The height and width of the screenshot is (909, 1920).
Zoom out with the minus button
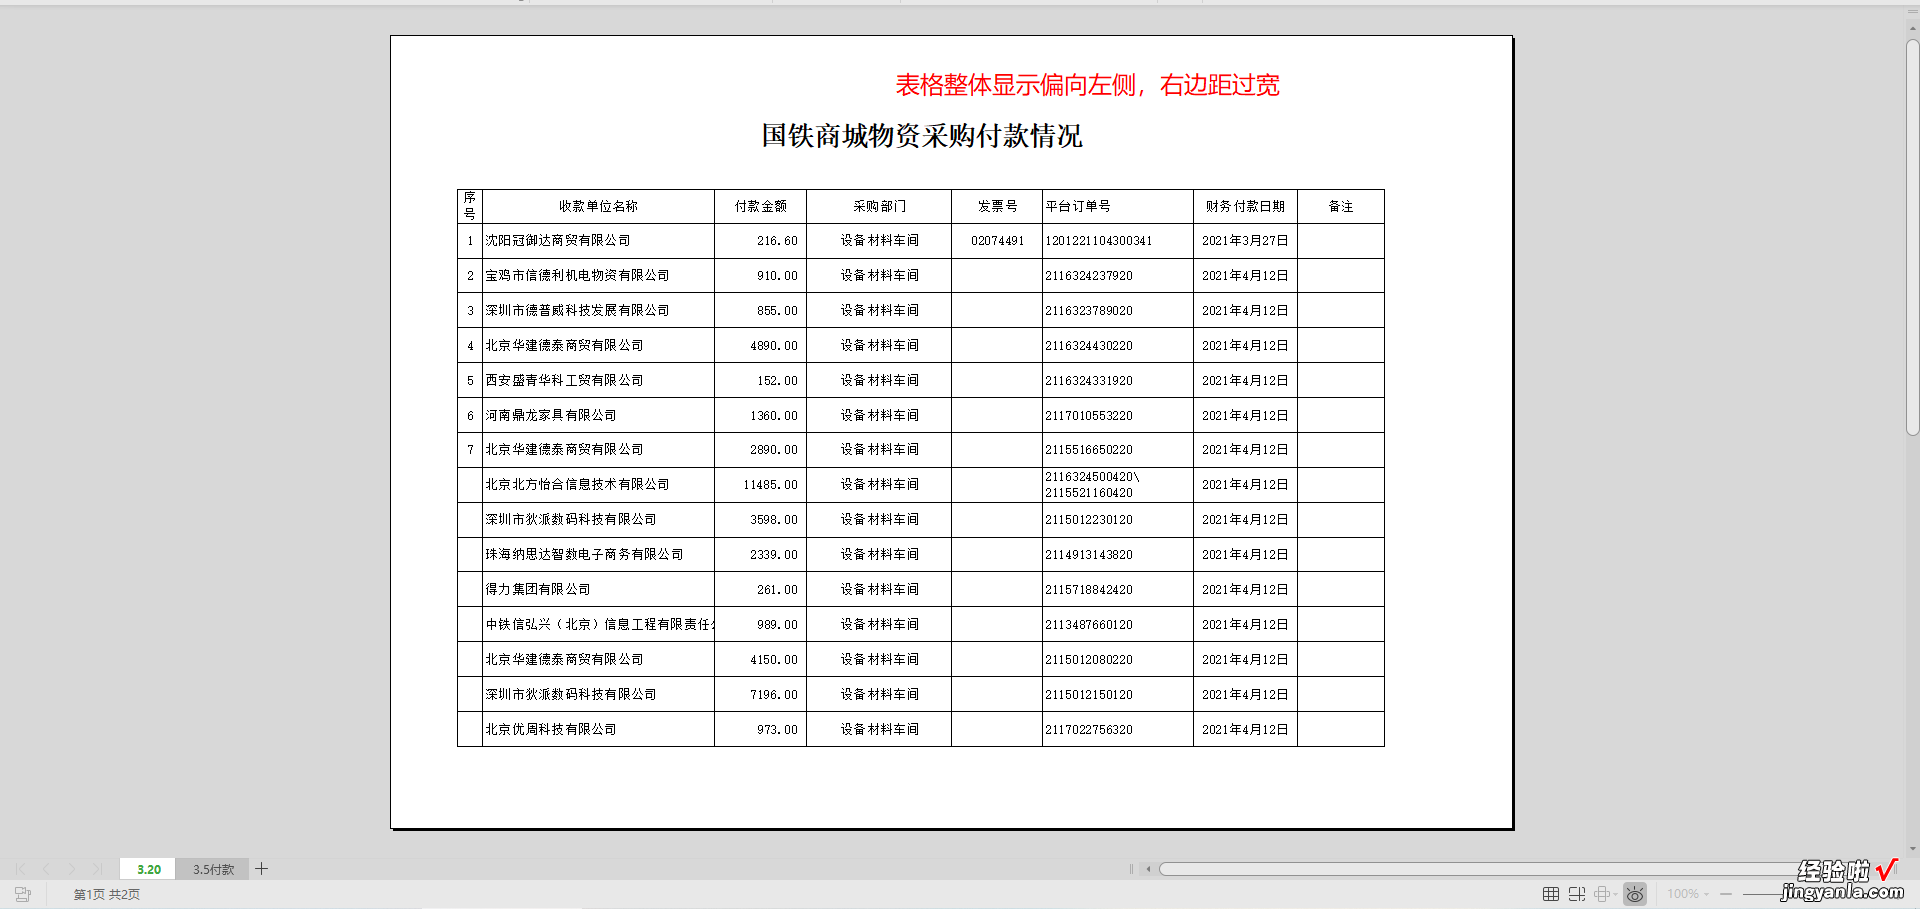[x=1726, y=894]
